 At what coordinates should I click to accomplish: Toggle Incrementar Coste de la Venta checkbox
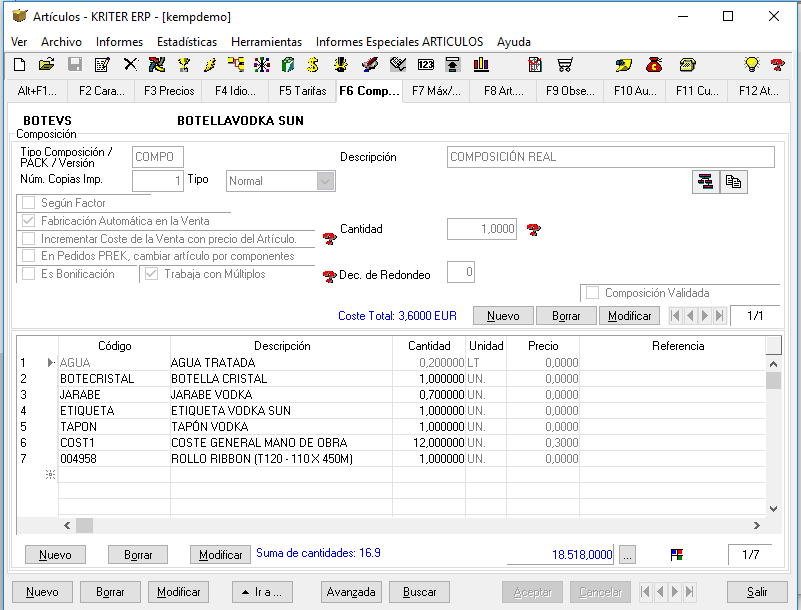[x=29, y=239]
